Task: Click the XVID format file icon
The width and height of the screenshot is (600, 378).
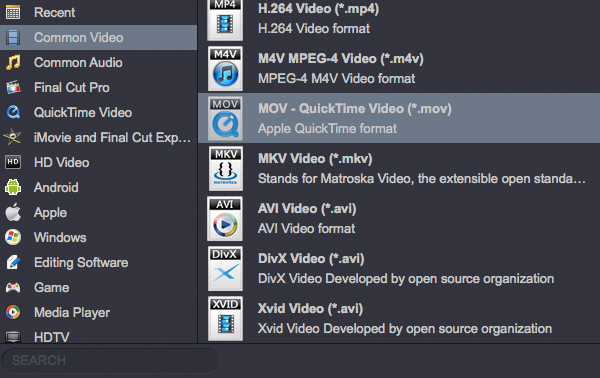Action: [x=225, y=319]
